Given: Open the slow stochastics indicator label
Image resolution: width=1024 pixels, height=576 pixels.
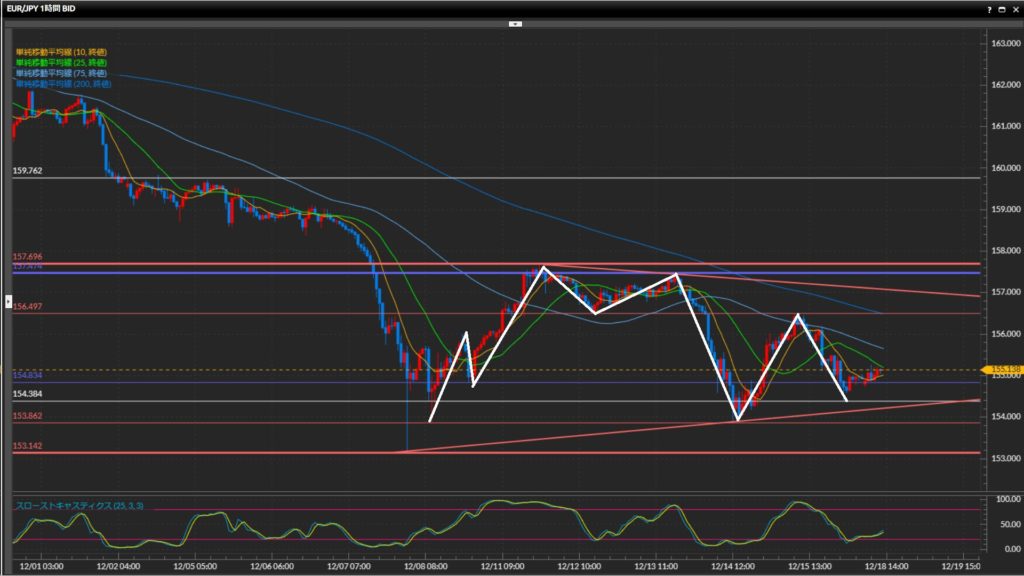Looking at the screenshot, I should pyautogui.click(x=79, y=507).
